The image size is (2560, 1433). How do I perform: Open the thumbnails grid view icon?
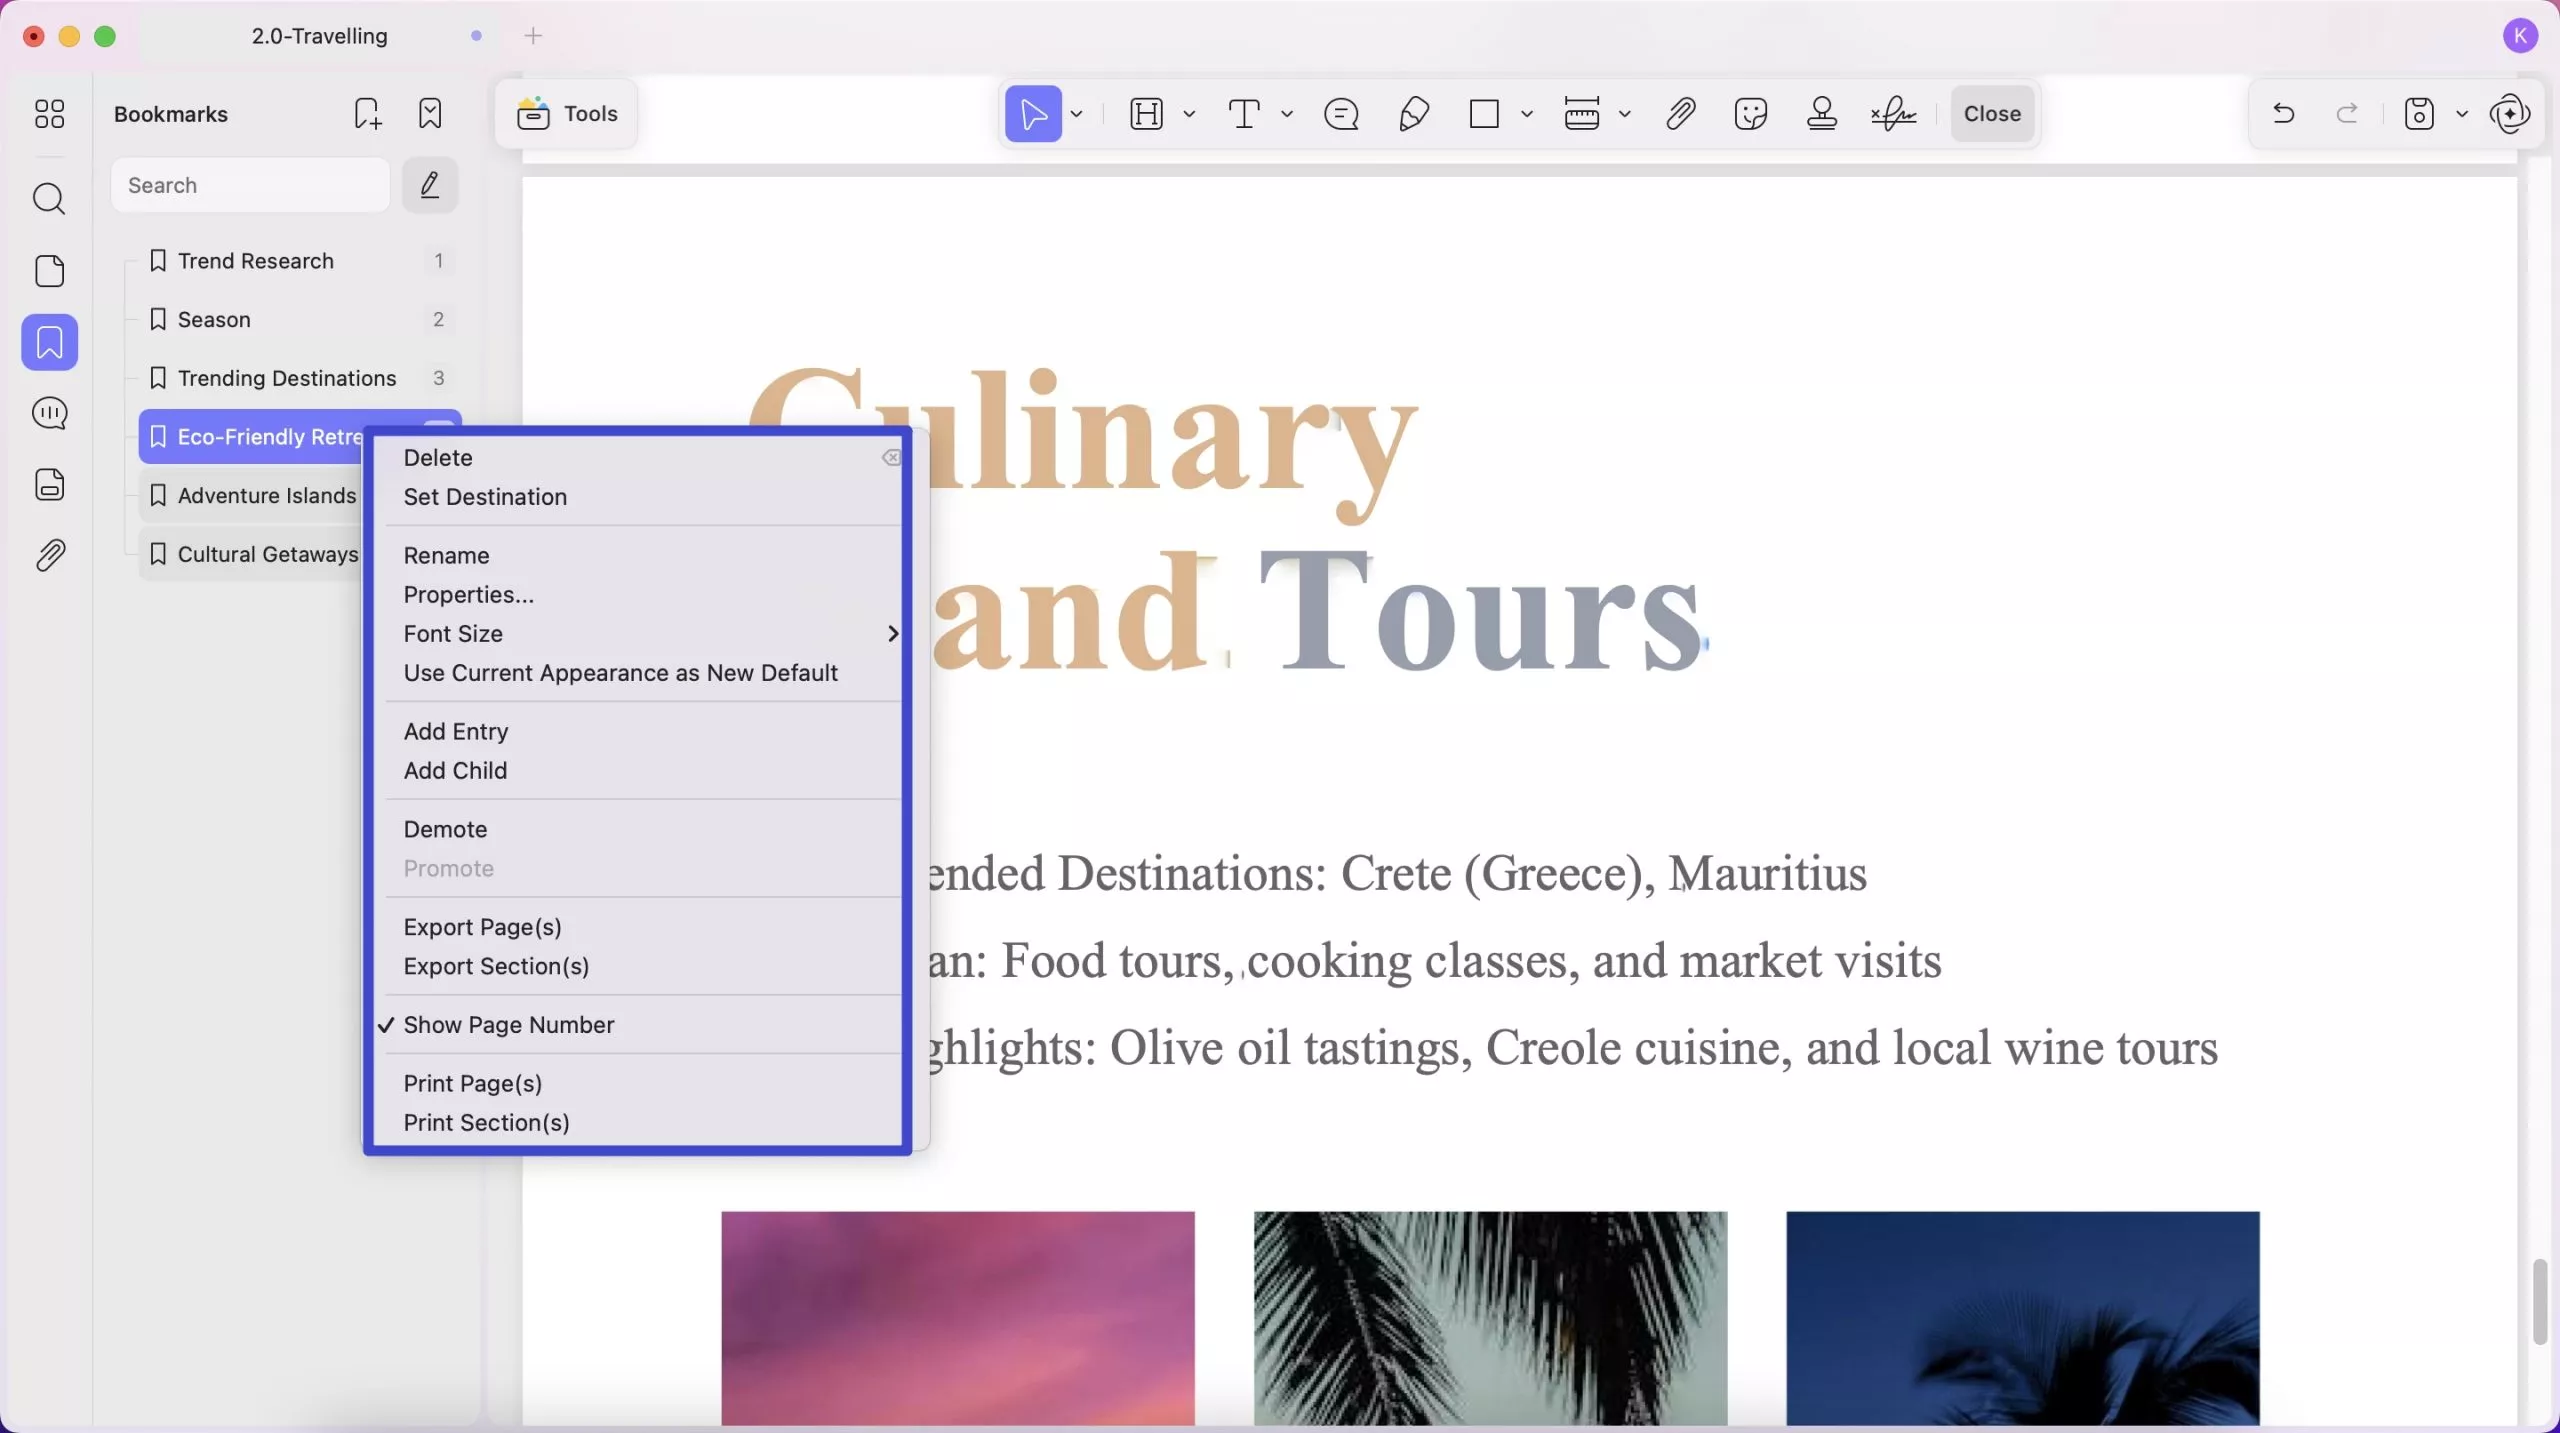(x=49, y=114)
